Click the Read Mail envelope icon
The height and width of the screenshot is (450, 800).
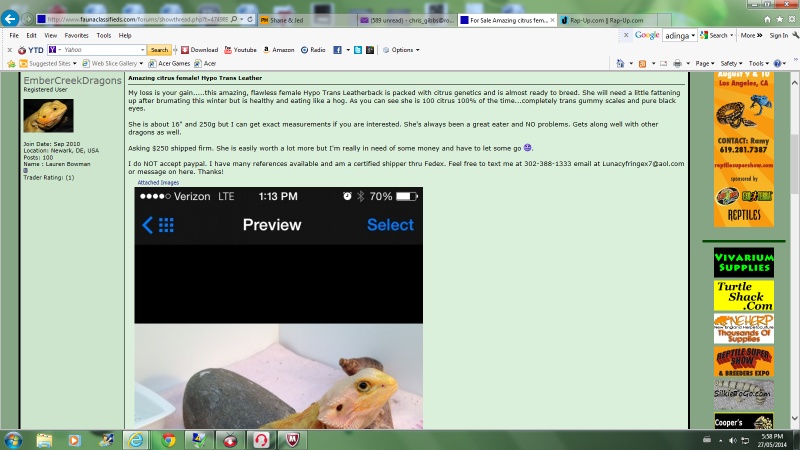663,64
